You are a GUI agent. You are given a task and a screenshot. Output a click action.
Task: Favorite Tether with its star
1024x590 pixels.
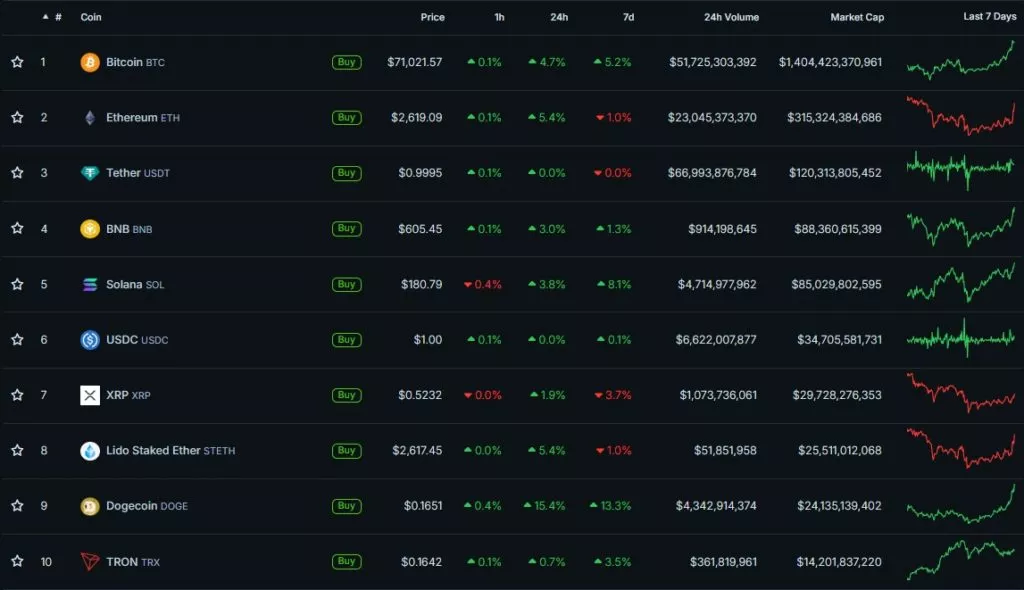(17, 173)
